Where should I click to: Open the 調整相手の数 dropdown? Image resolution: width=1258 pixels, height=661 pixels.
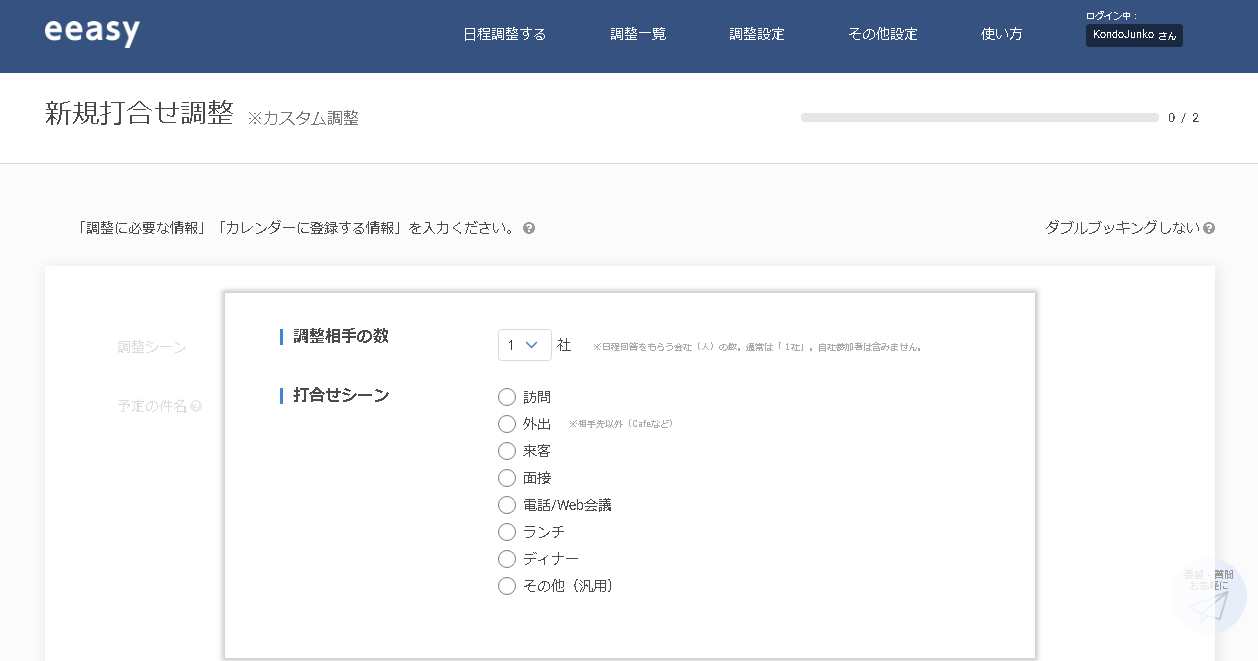(x=525, y=344)
